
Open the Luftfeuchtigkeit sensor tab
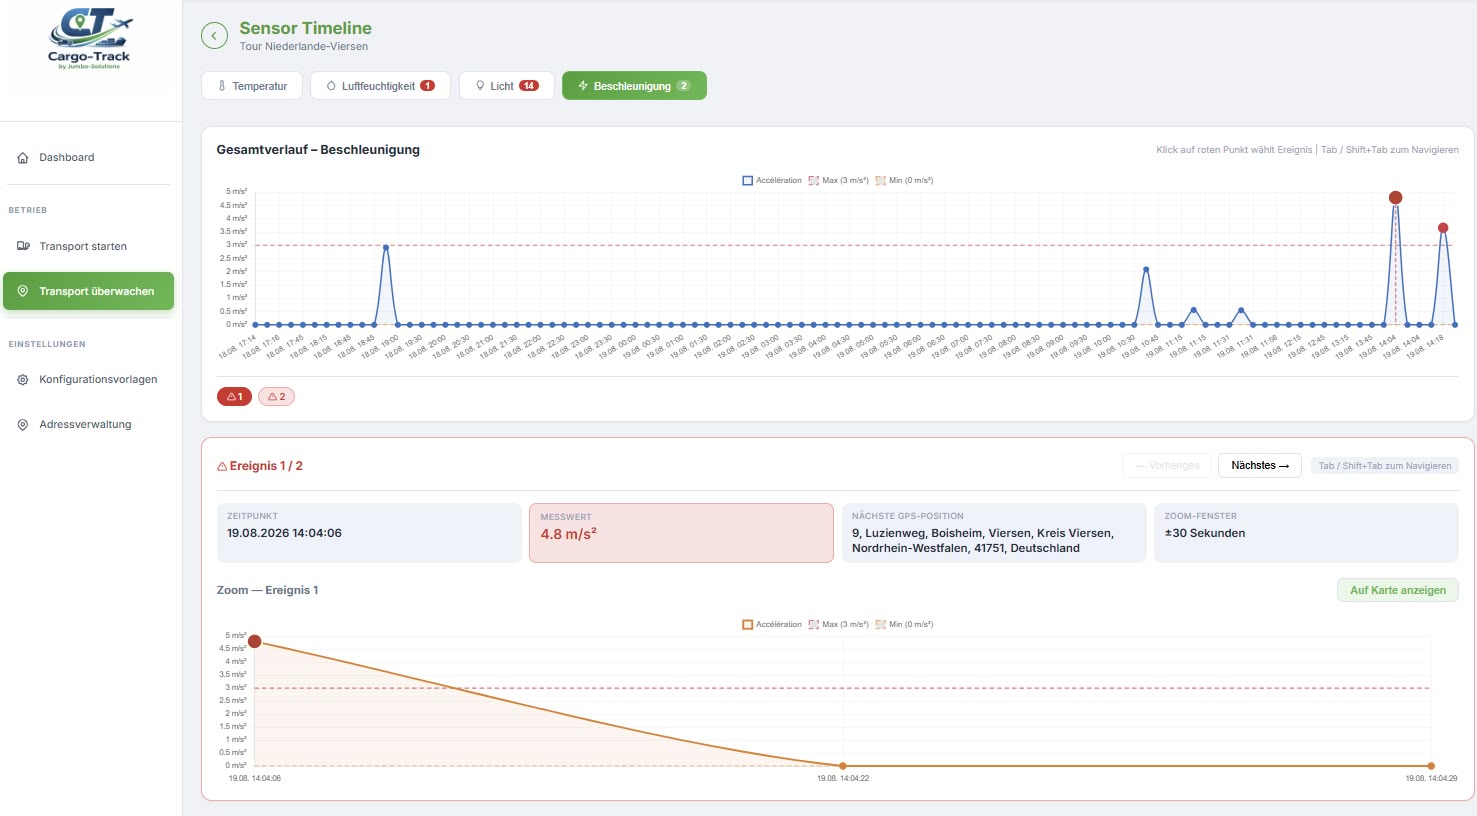pos(380,86)
